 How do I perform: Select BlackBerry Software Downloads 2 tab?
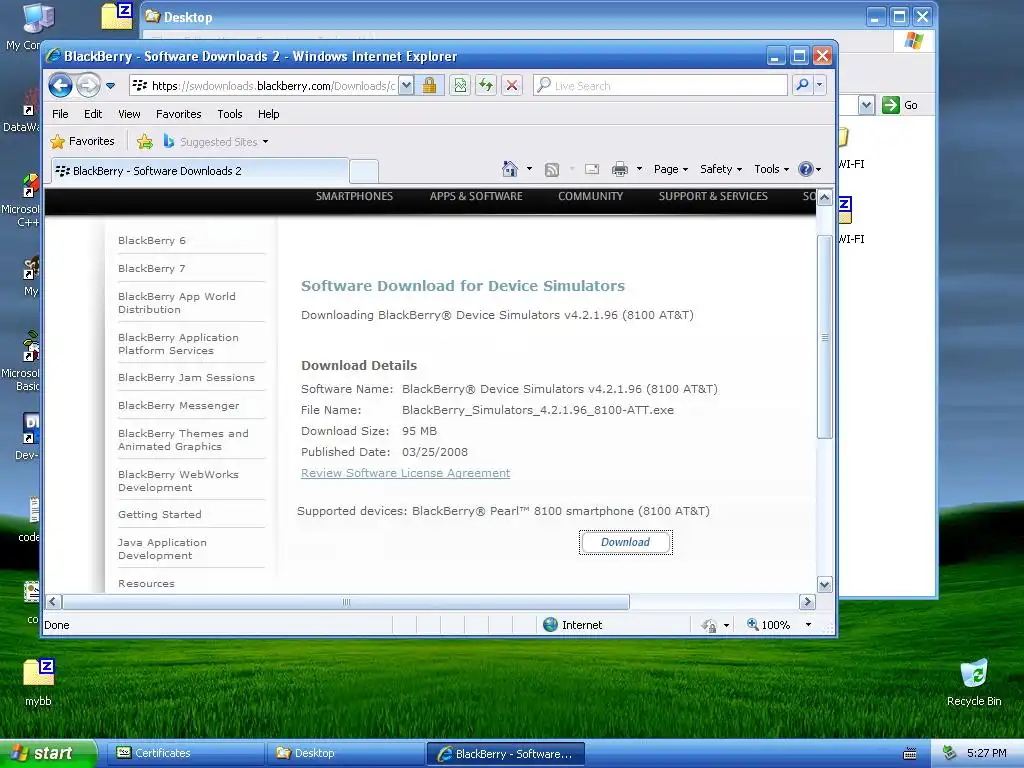coord(199,171)
